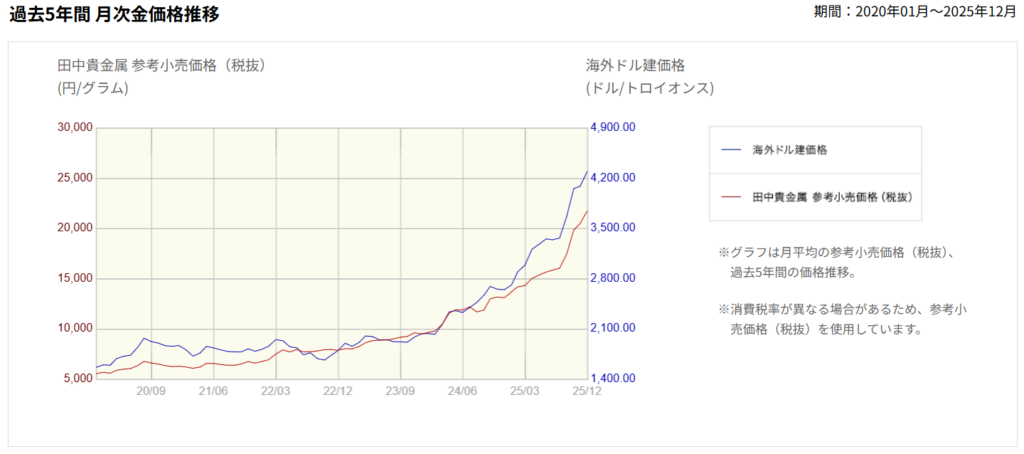The width and height of the screenshot is (1024, 454).
Task: Click the 20/09 x-axis label
Action: tap(150, 392)
